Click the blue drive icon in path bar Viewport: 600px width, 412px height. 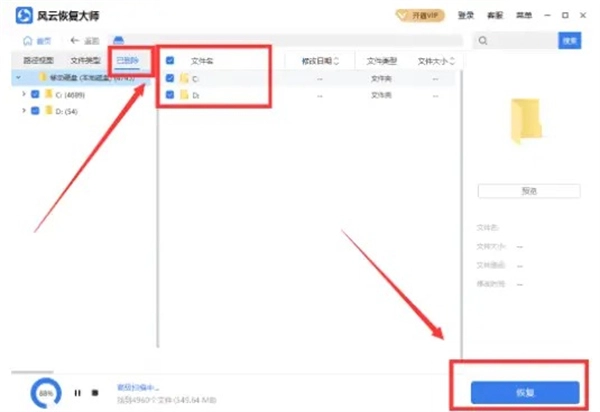click(118, 41)
